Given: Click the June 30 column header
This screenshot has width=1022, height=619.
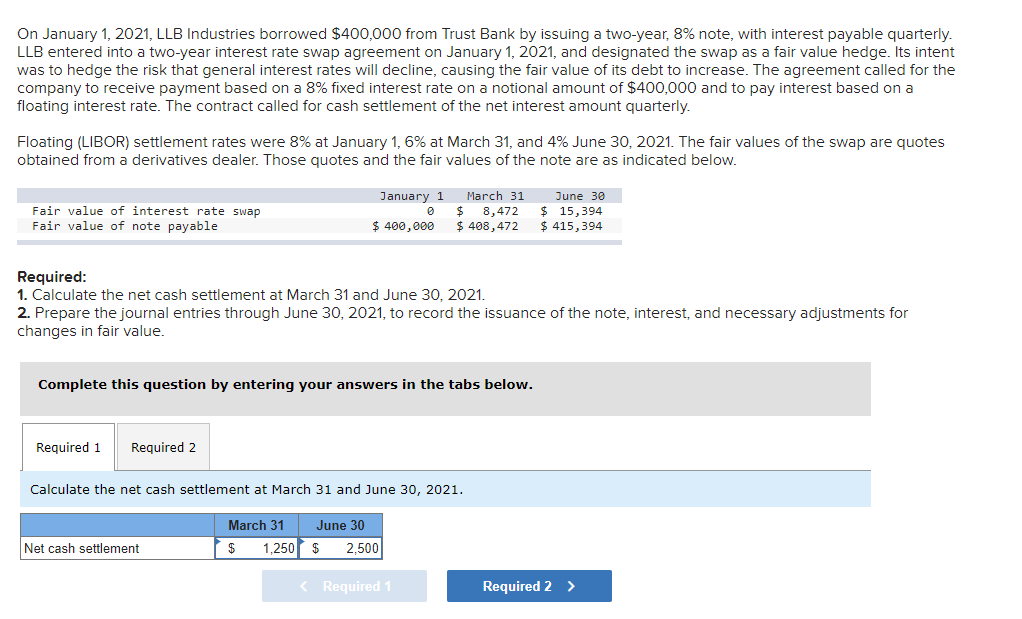Looking at the screenshot, I should (341, 525).
